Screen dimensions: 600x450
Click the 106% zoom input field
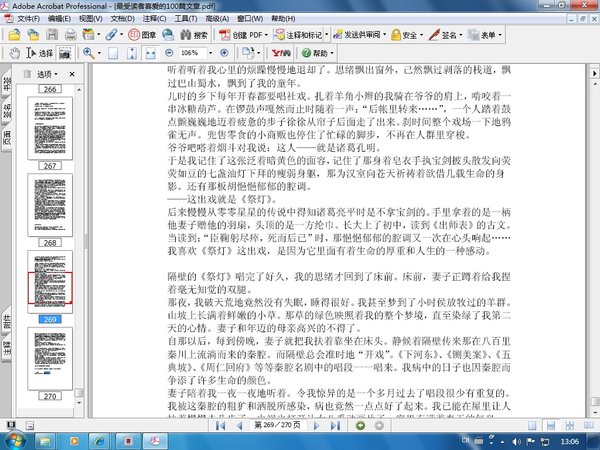click(192, 53)
